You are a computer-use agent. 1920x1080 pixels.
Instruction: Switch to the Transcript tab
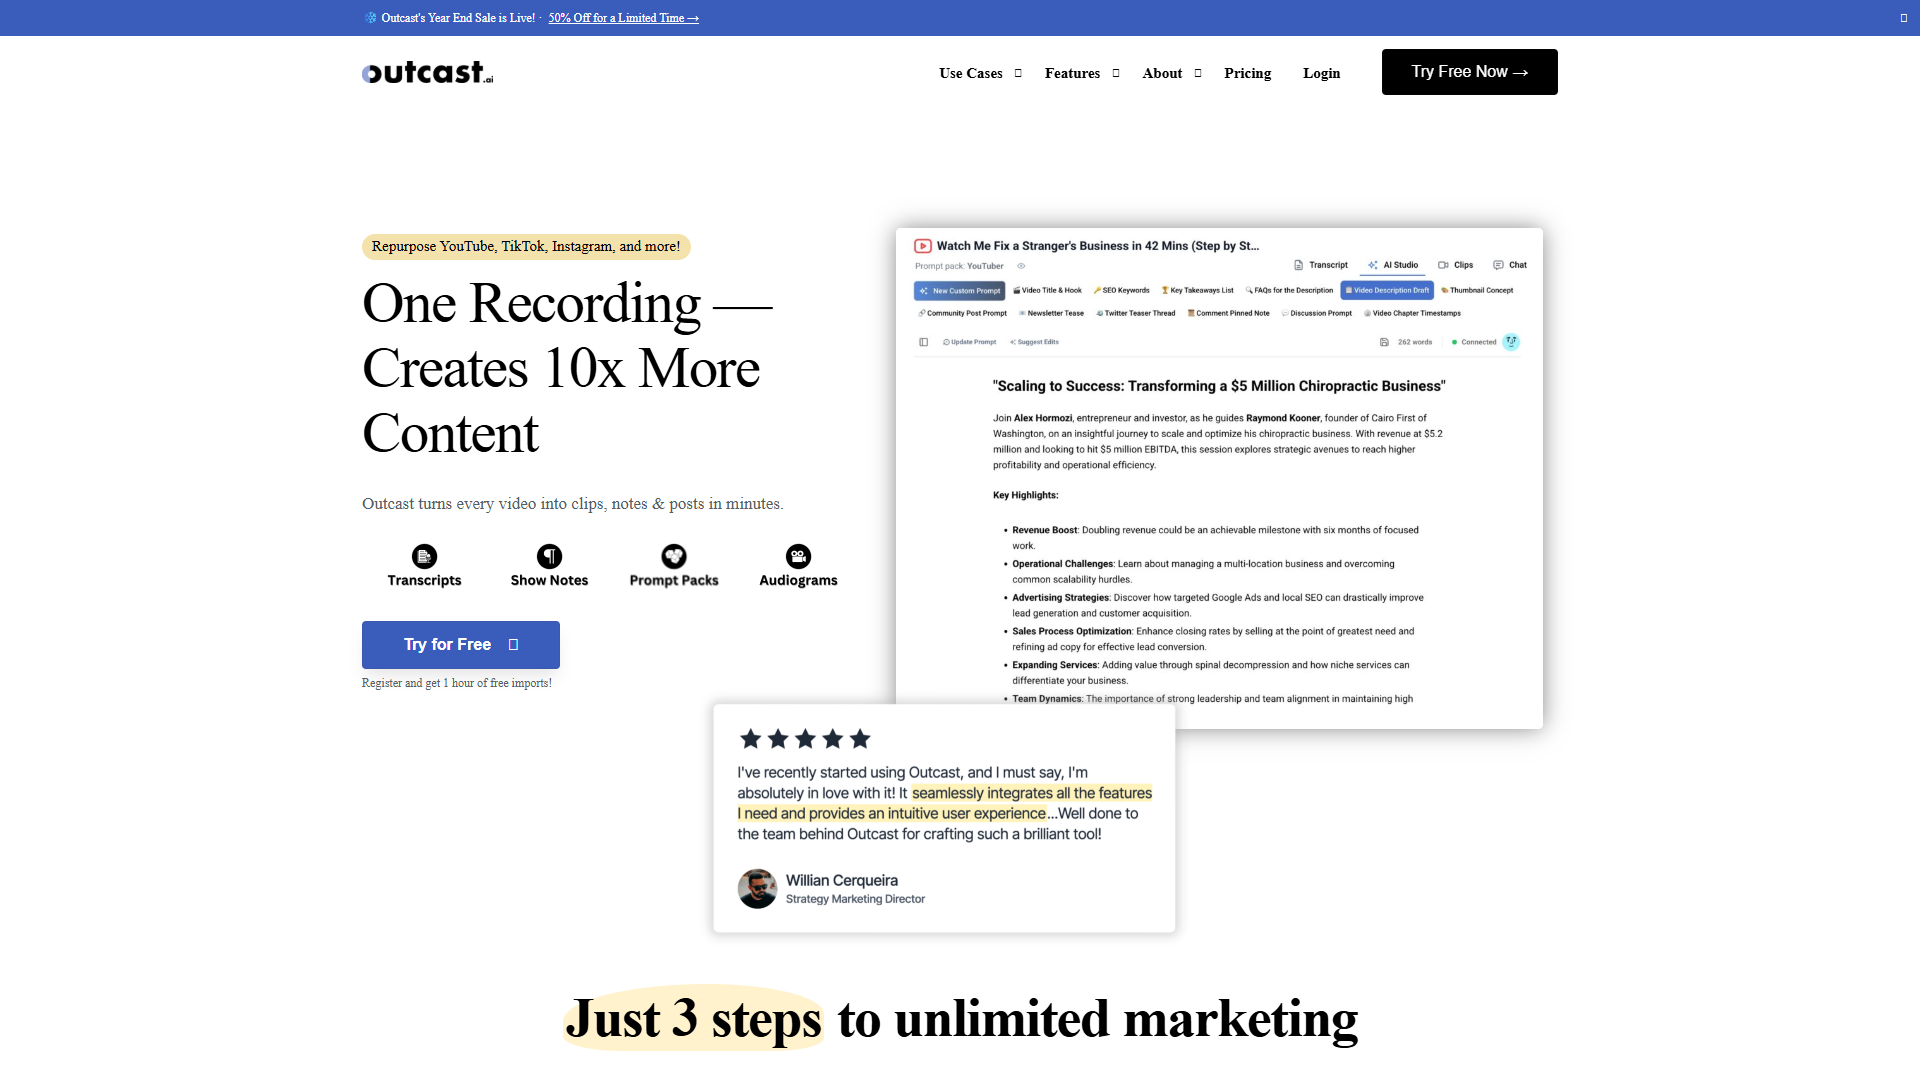(1321, 265)
